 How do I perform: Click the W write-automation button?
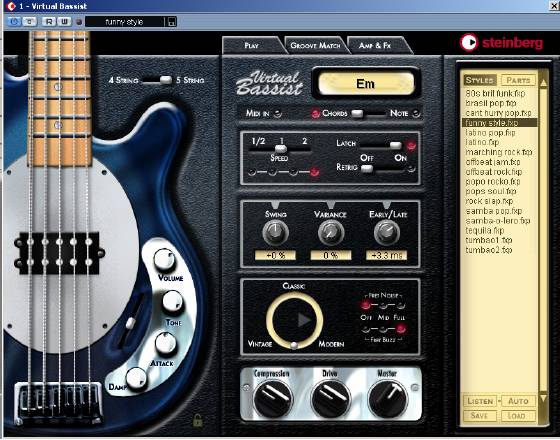pos(64,21)
